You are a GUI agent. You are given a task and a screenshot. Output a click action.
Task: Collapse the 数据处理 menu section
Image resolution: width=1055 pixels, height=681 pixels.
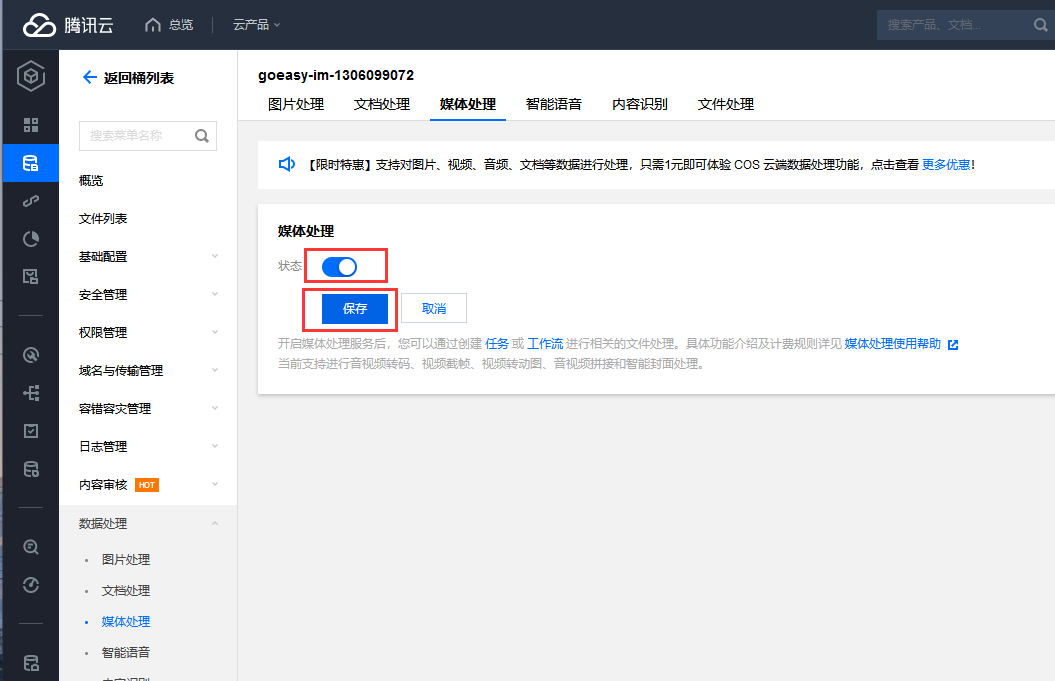215,523
